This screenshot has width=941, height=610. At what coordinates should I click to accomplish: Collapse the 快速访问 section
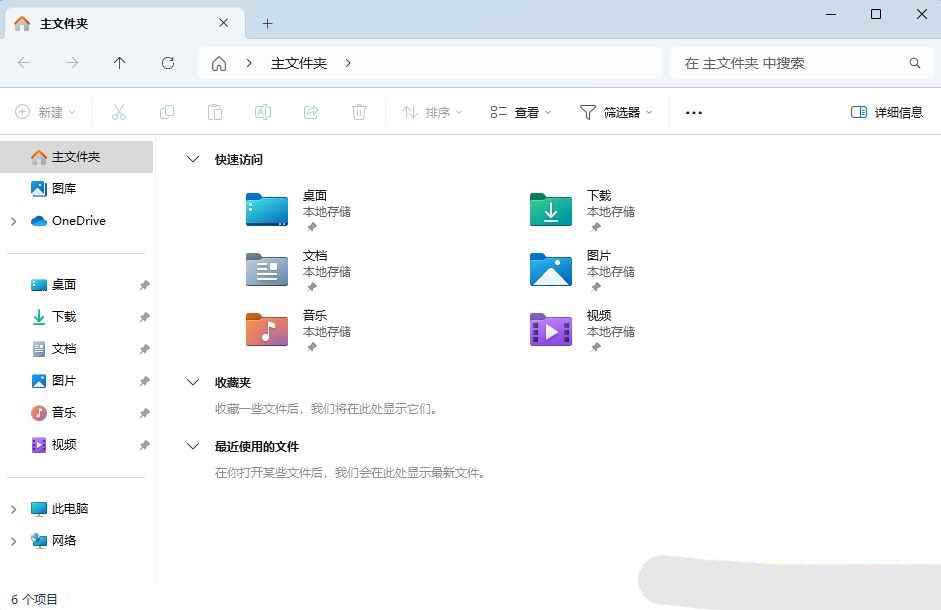[193, 159]
